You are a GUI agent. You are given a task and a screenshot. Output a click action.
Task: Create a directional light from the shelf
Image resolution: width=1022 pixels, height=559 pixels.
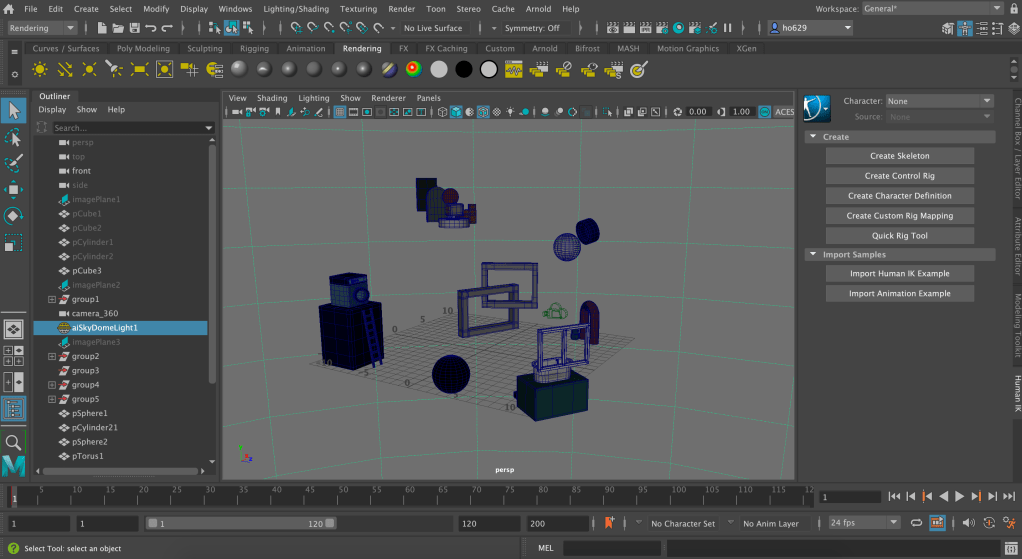click(65, 69)
